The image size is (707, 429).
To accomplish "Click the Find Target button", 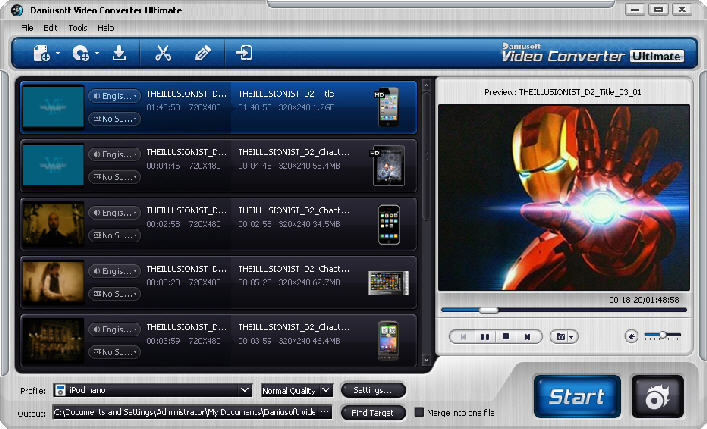I will tap(373, 412).
